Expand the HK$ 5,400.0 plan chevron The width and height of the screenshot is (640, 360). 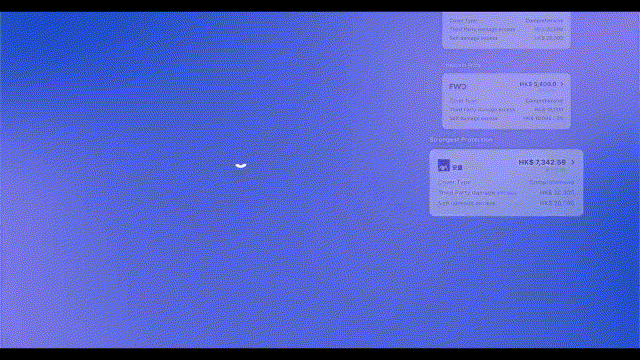(562, 84)
